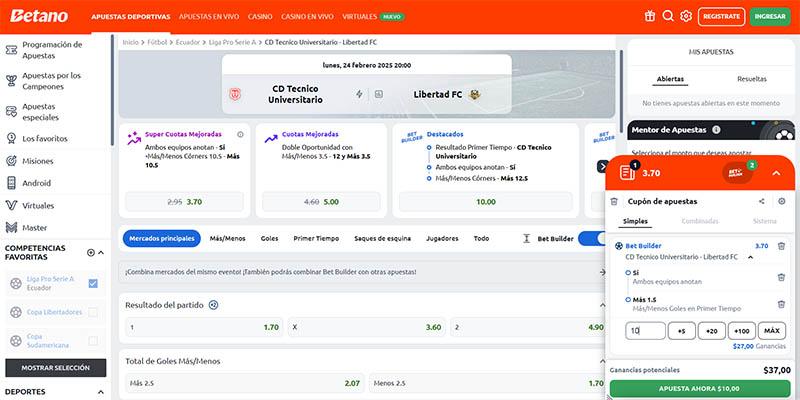Collapse Total de Goles Más/Menos market
The image size is (800, 400).
603,361
